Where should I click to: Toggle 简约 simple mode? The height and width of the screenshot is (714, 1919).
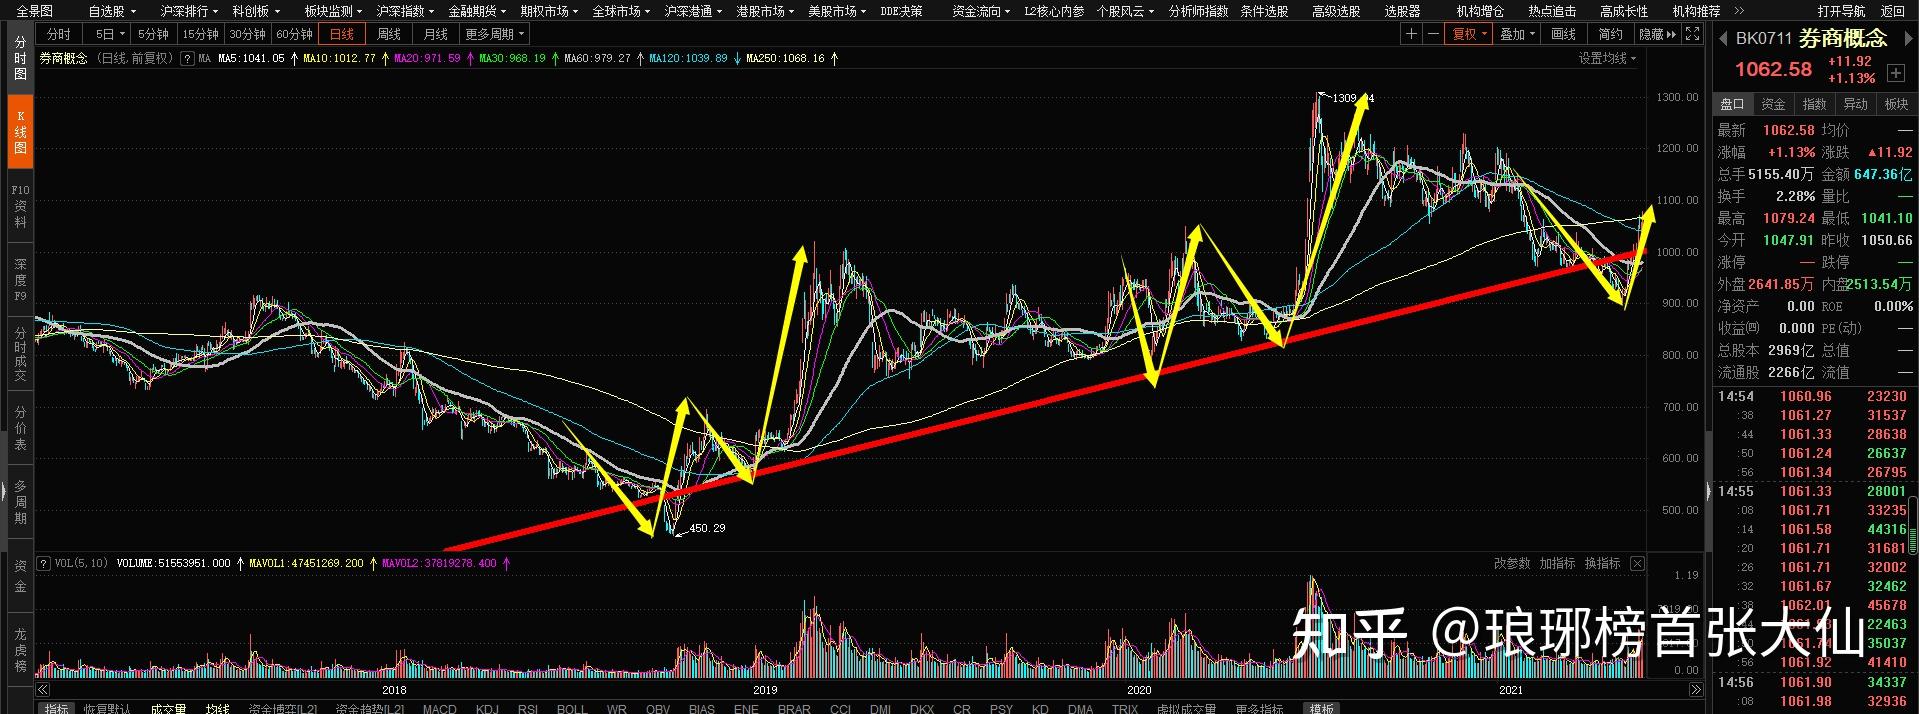pyautogui.click(x=1610, y=34)
